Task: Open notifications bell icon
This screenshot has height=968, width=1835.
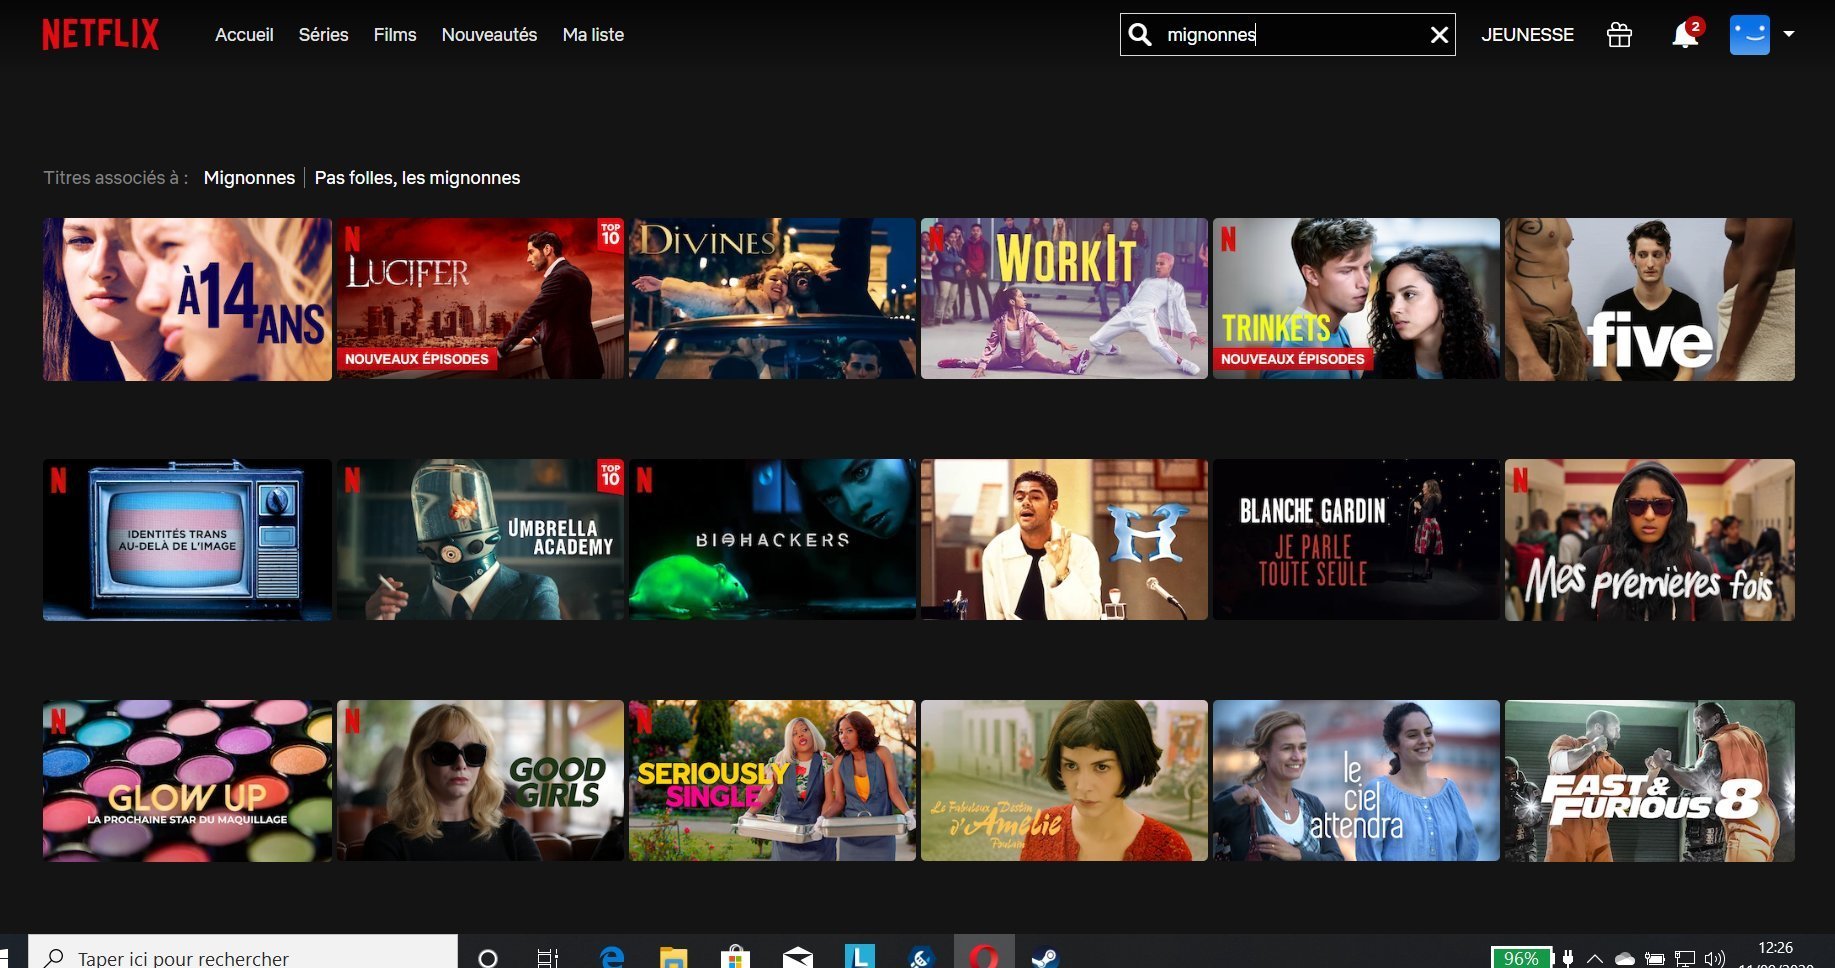Action: point(1685,35)
